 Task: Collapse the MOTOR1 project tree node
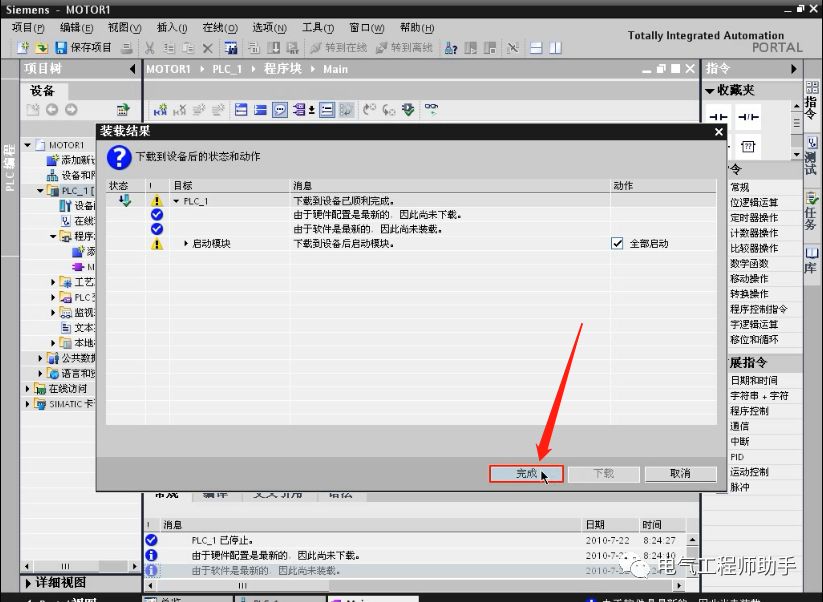click(x=29, y=145)
